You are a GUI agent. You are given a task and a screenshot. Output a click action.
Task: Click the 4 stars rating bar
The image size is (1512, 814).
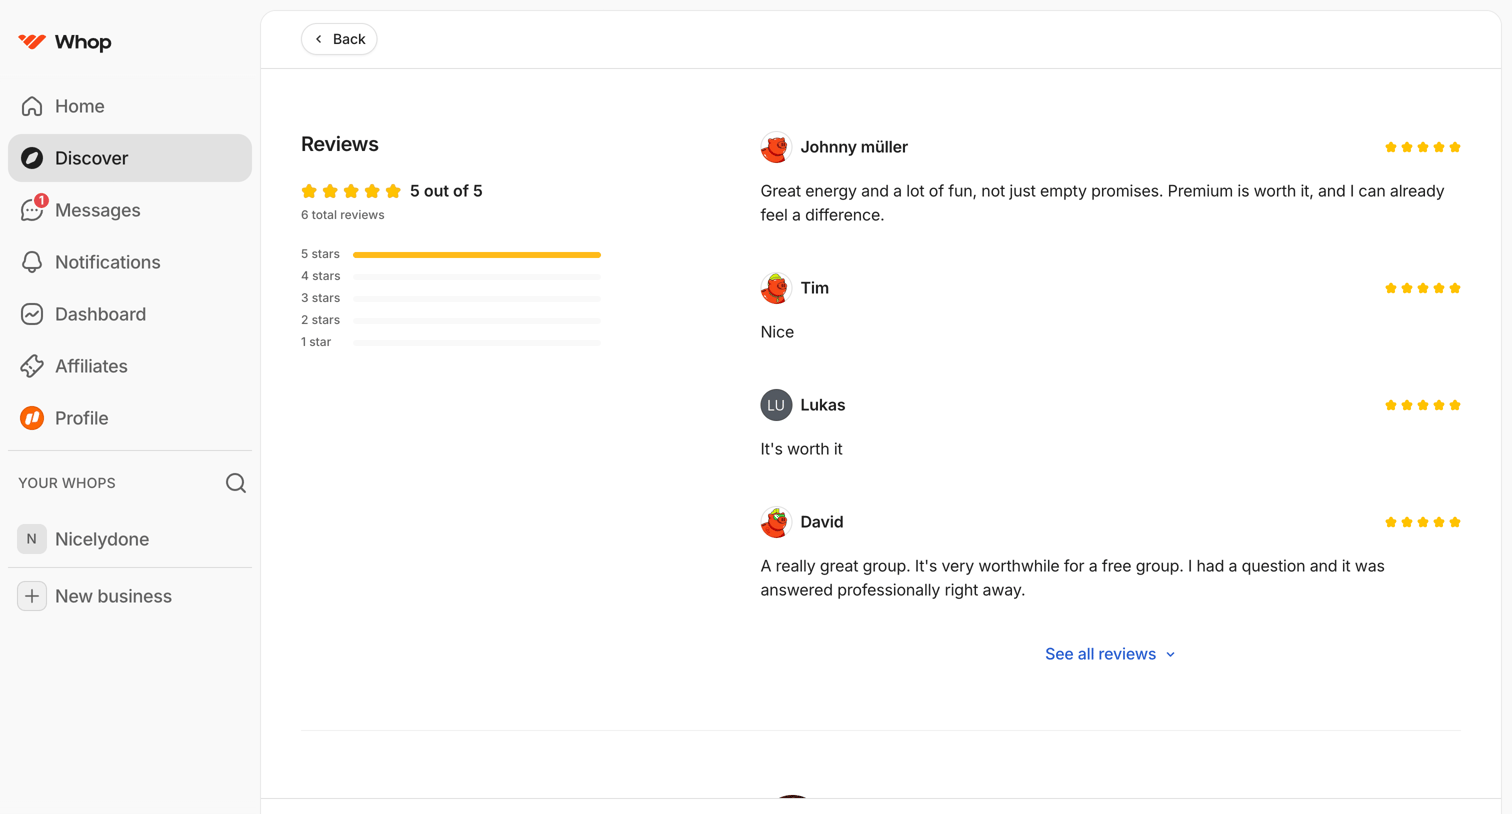point(477,277)
